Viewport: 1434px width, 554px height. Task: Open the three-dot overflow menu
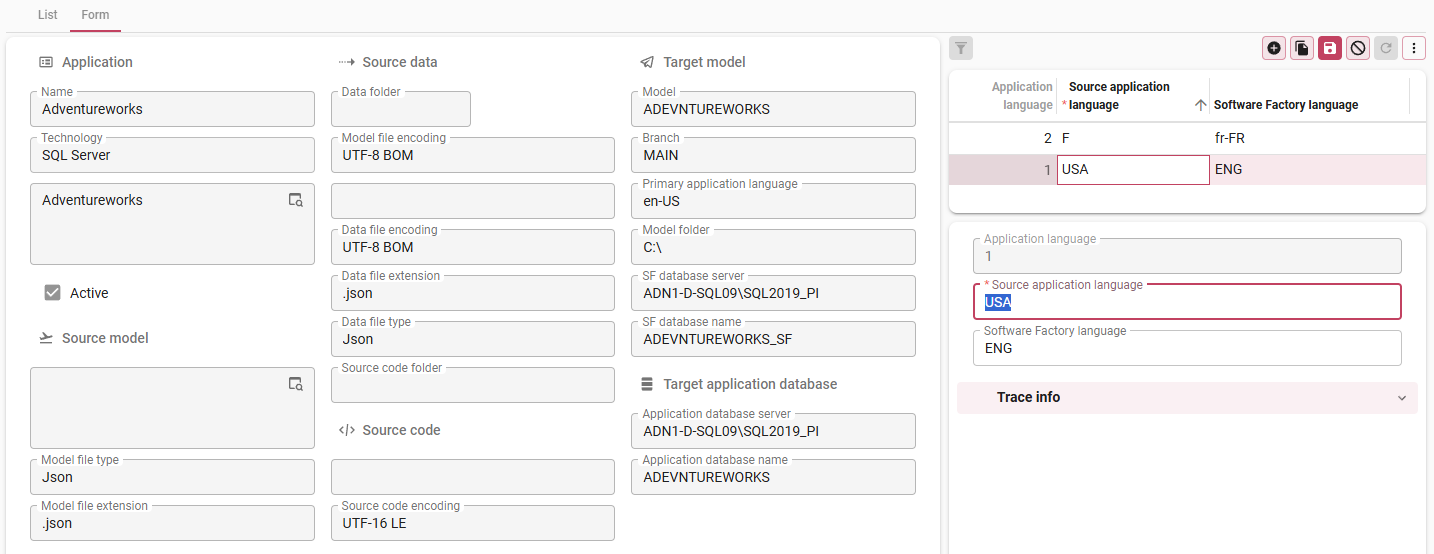pyautogui.click(x=1413, y=48)
